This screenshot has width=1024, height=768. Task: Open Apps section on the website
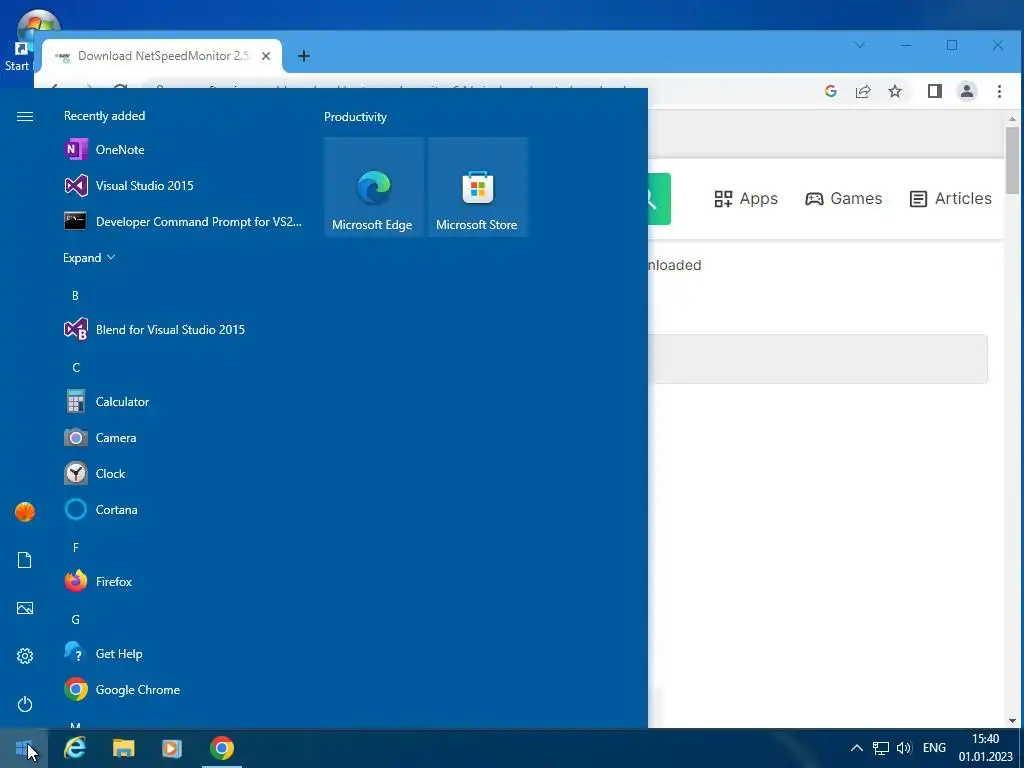pos(746,199)
